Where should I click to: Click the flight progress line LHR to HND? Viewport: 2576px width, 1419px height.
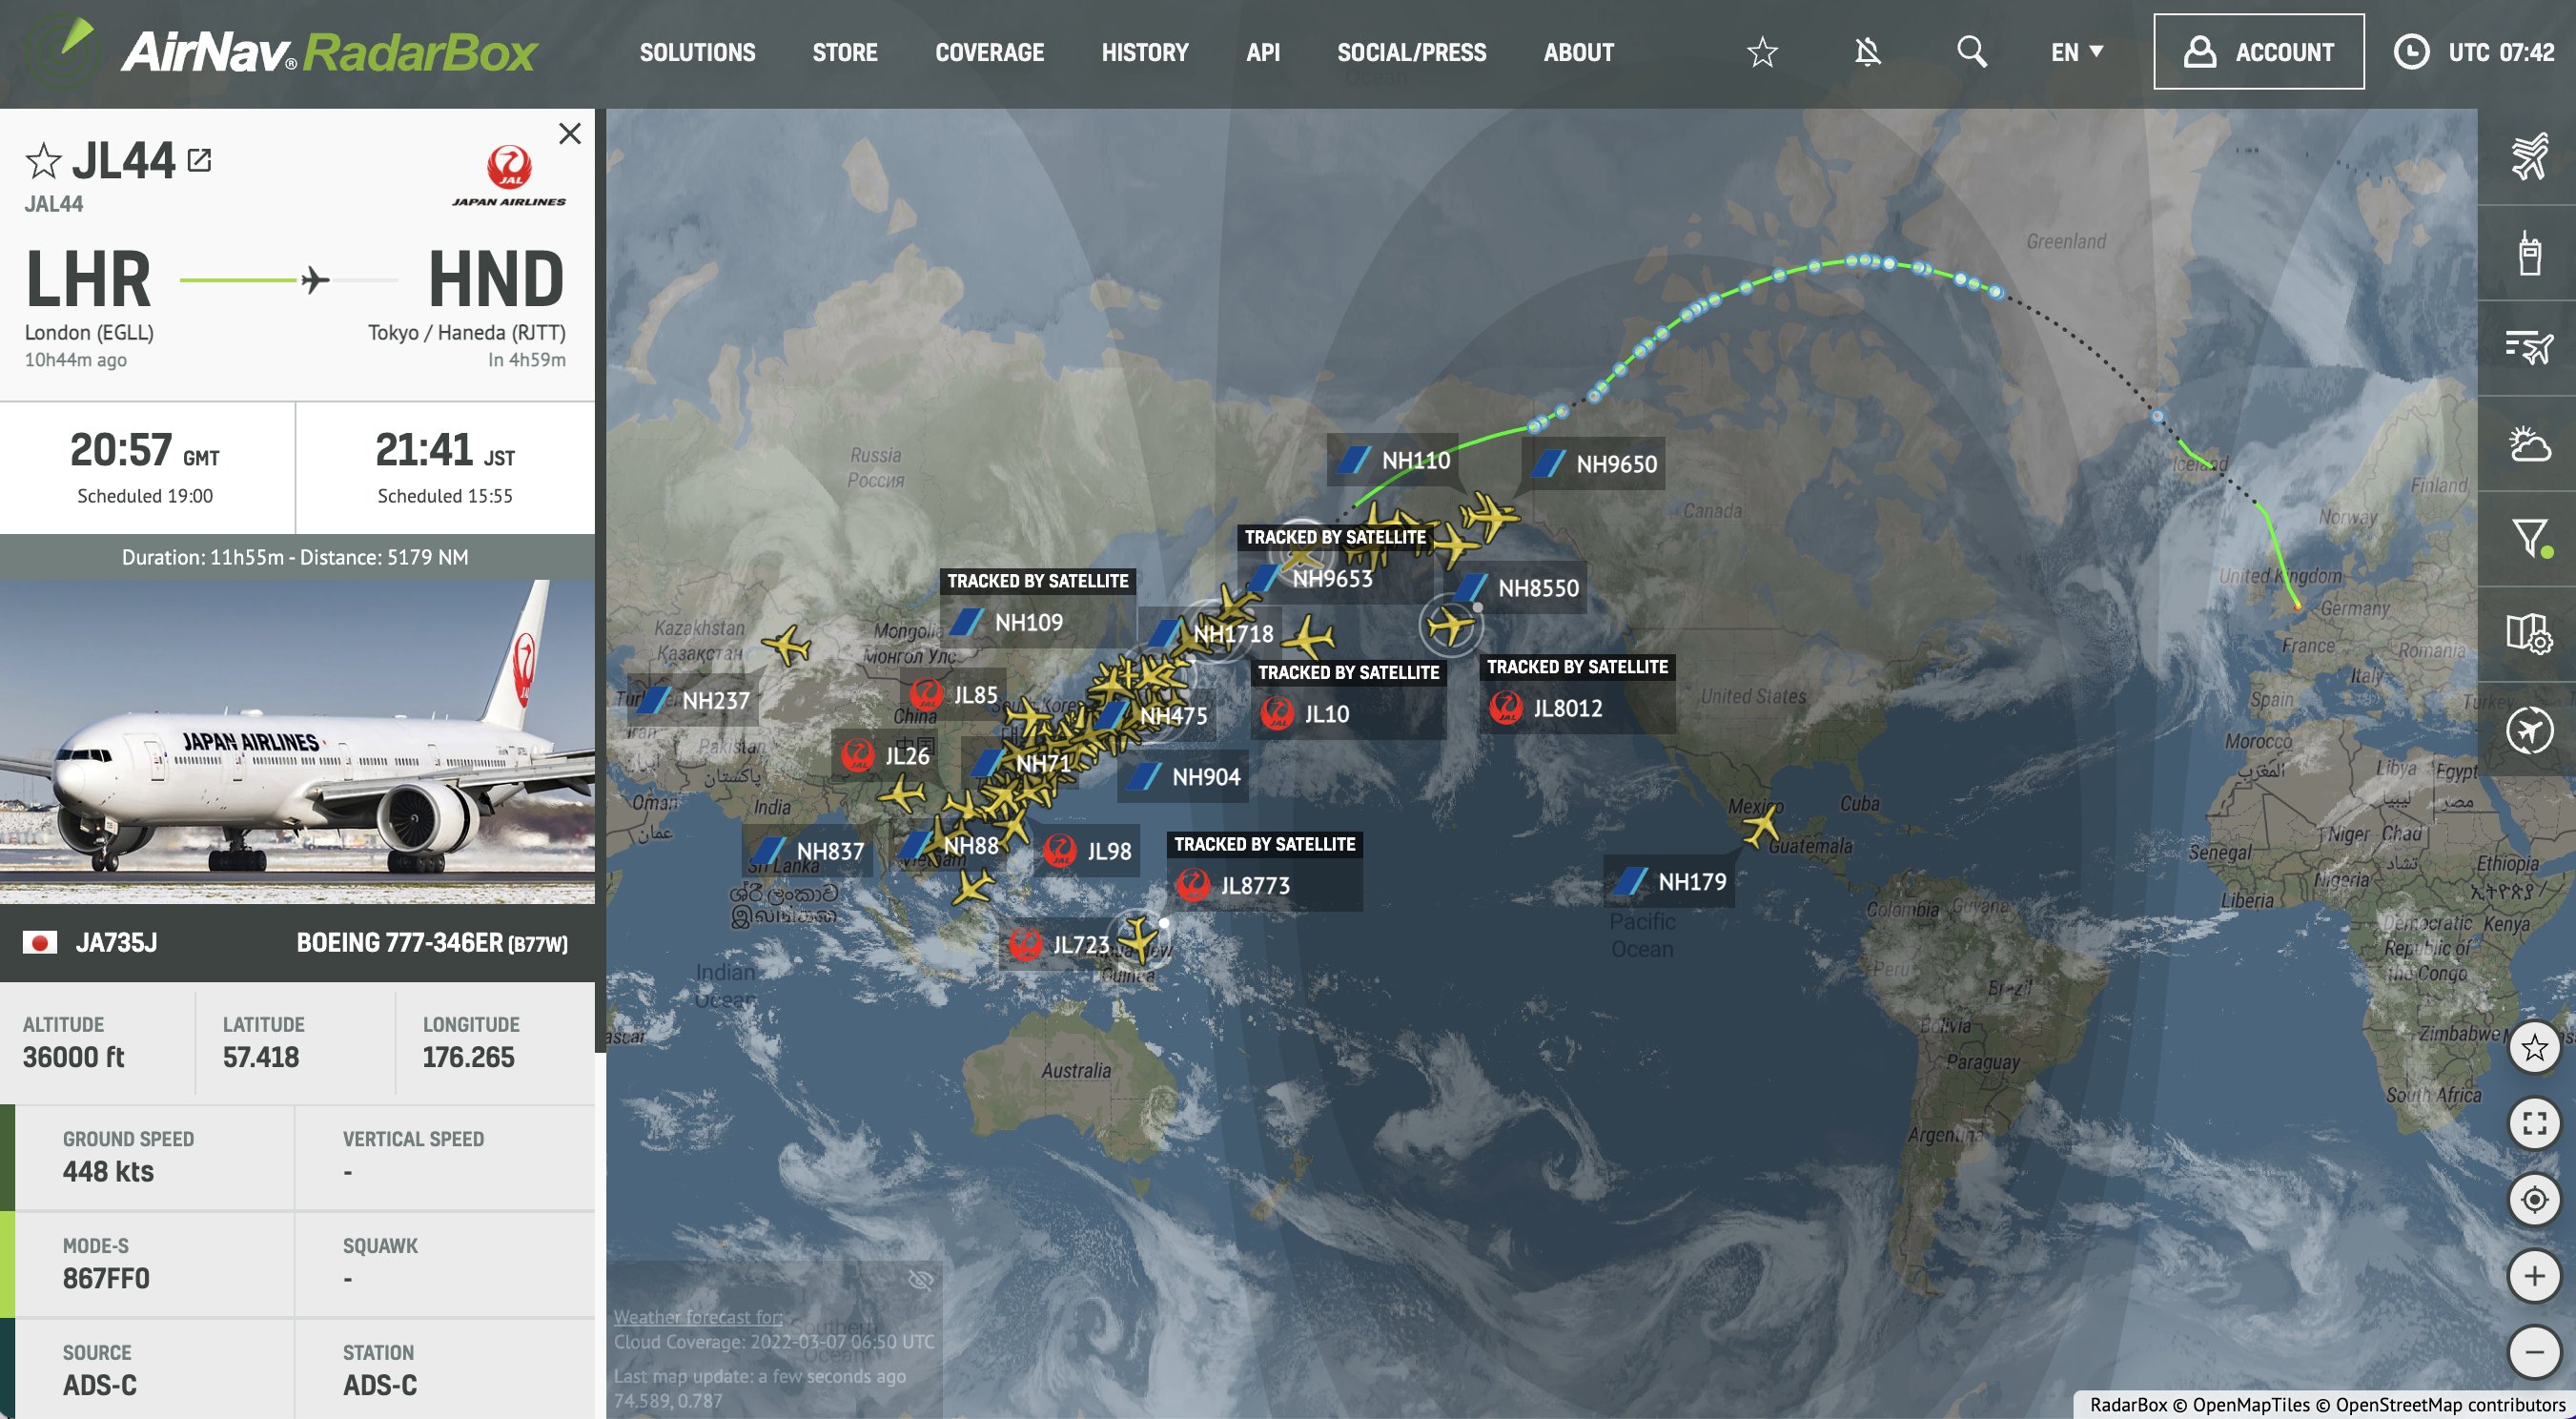289,280
